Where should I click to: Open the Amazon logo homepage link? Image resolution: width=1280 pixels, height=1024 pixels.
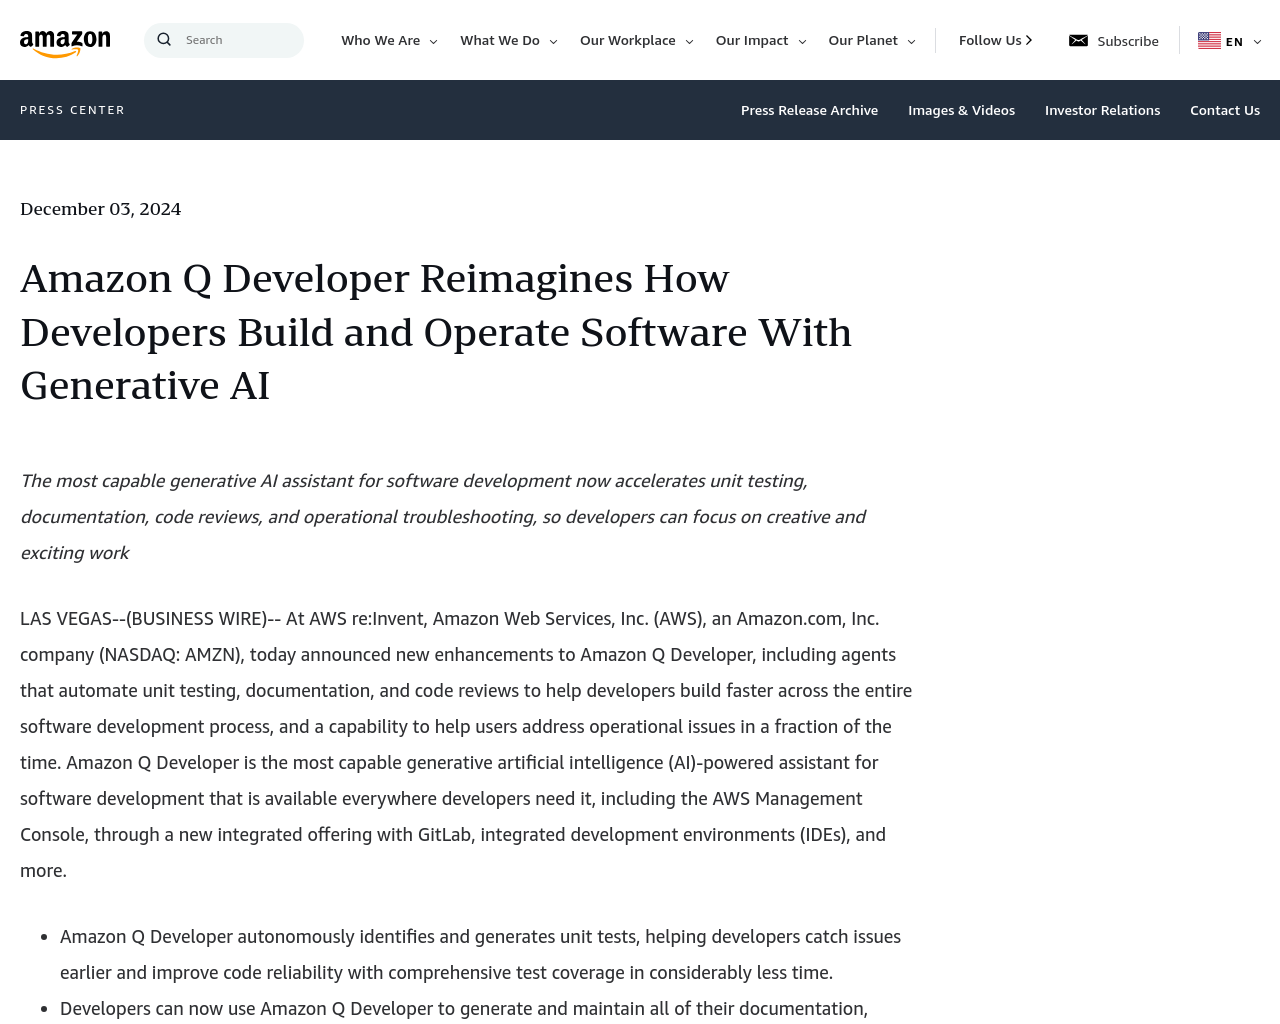(x=65, y=44)
